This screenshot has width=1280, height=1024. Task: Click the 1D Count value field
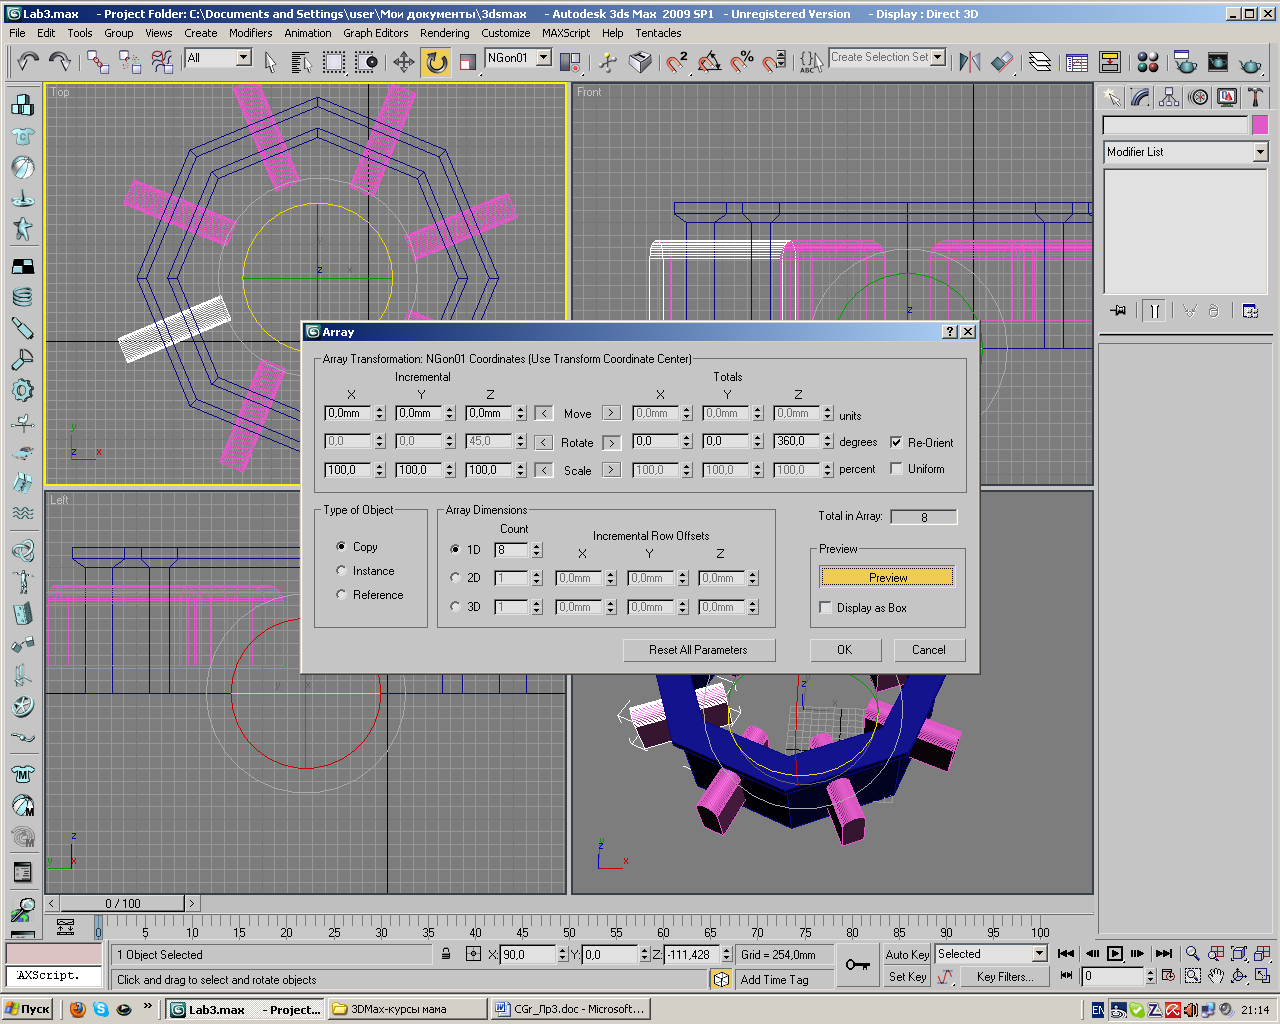[x=511, y=550]
